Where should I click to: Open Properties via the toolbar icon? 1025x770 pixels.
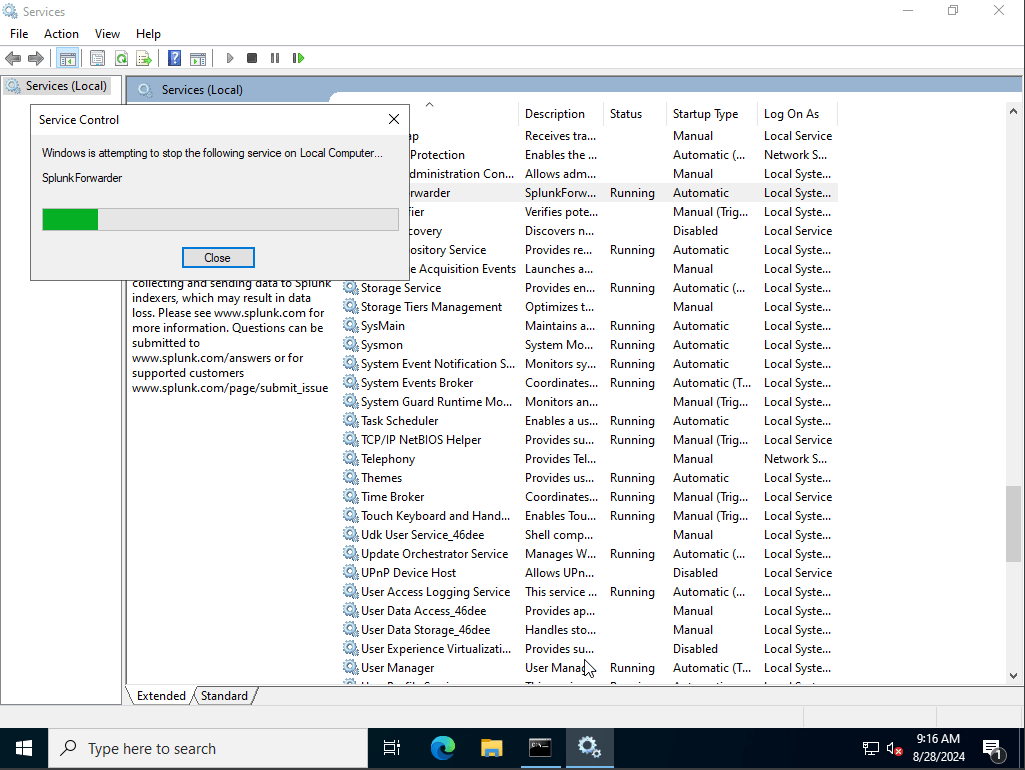(x=97, y=58)
